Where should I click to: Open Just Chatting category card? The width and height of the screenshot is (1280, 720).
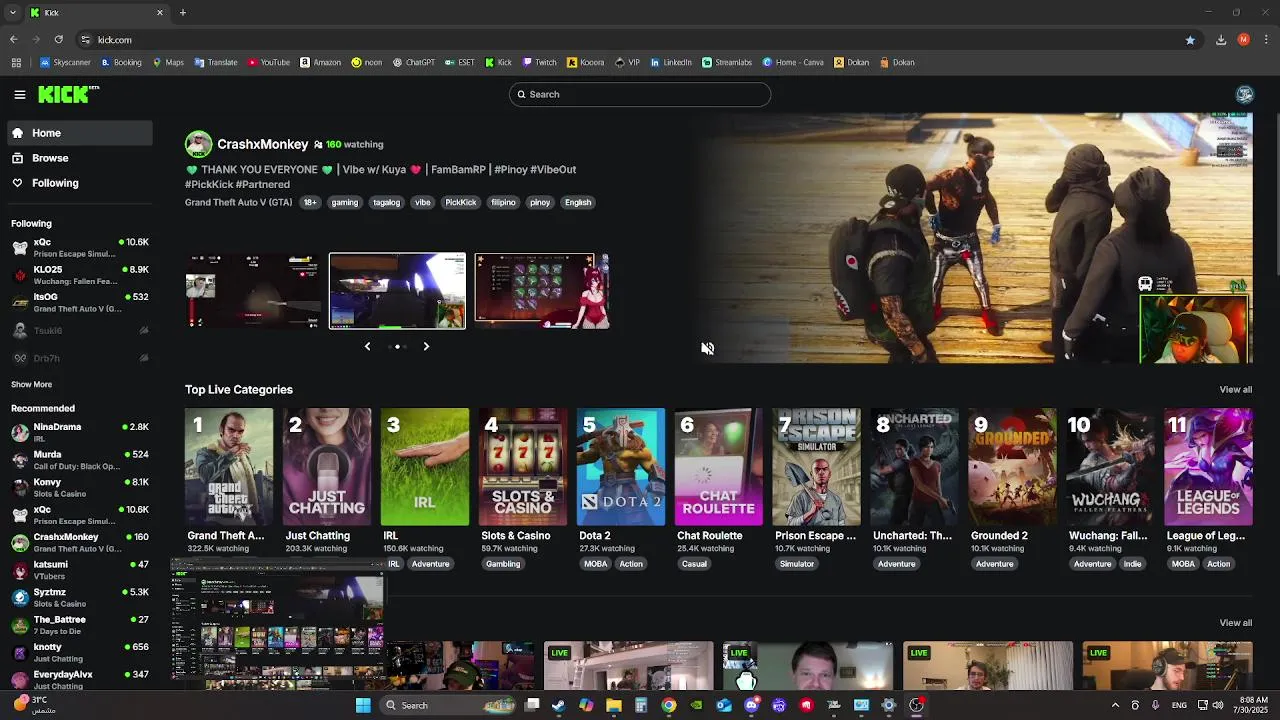(x=326, y=467)
